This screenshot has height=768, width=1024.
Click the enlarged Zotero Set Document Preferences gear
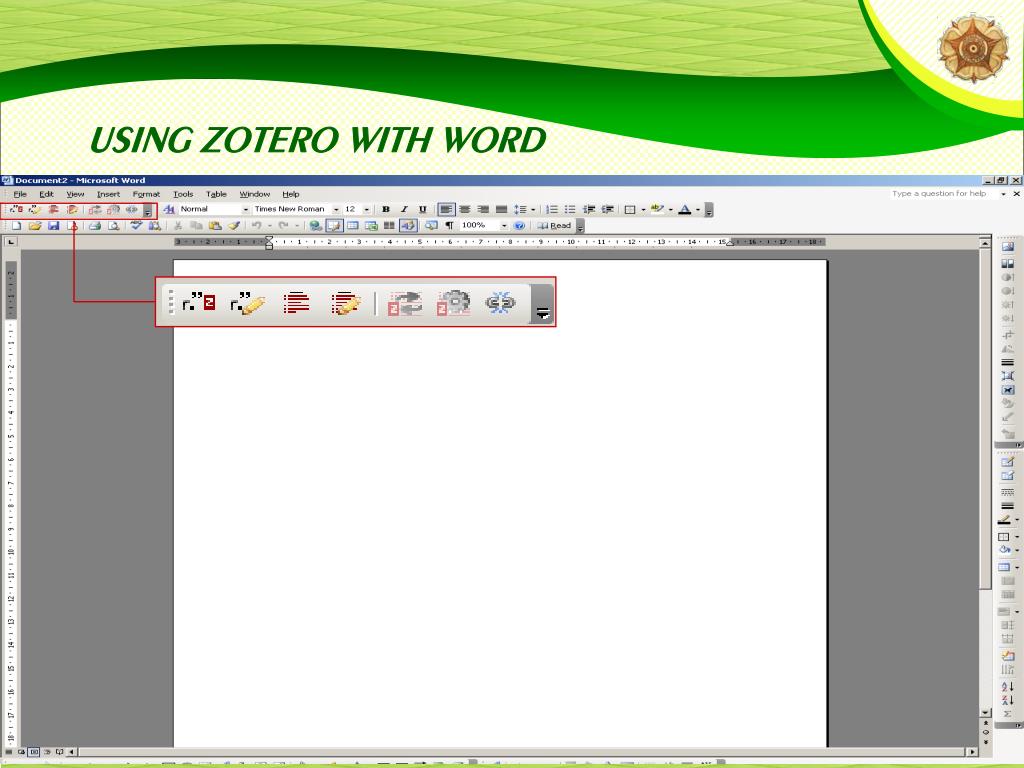click(x=453, y=303)
